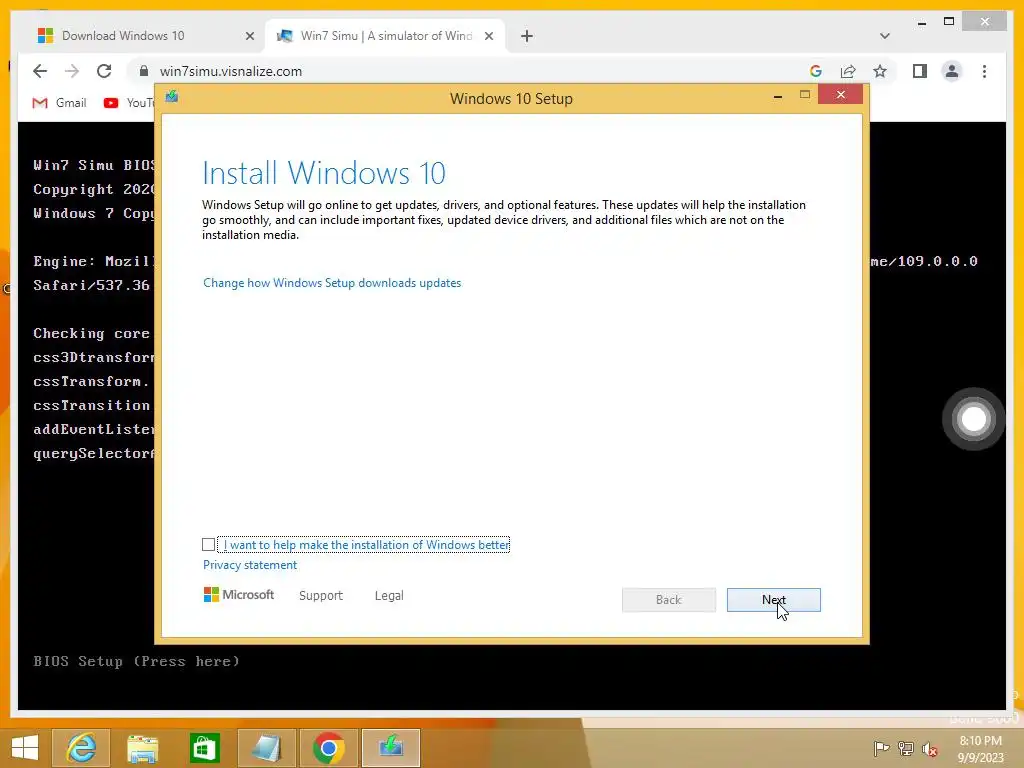Click the Google icon in address bar
Screen dimensions: 1024x768
[x=816, y=71]
